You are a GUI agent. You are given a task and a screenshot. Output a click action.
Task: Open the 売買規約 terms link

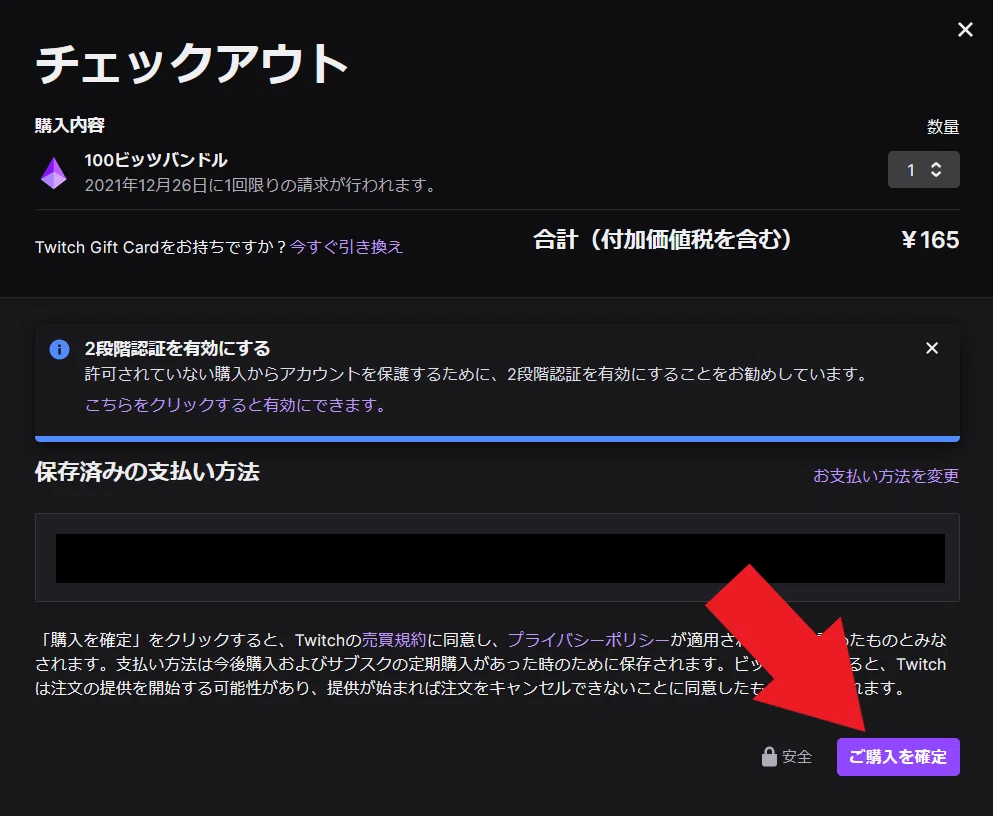pyautogui.click(x=394, y=640)
